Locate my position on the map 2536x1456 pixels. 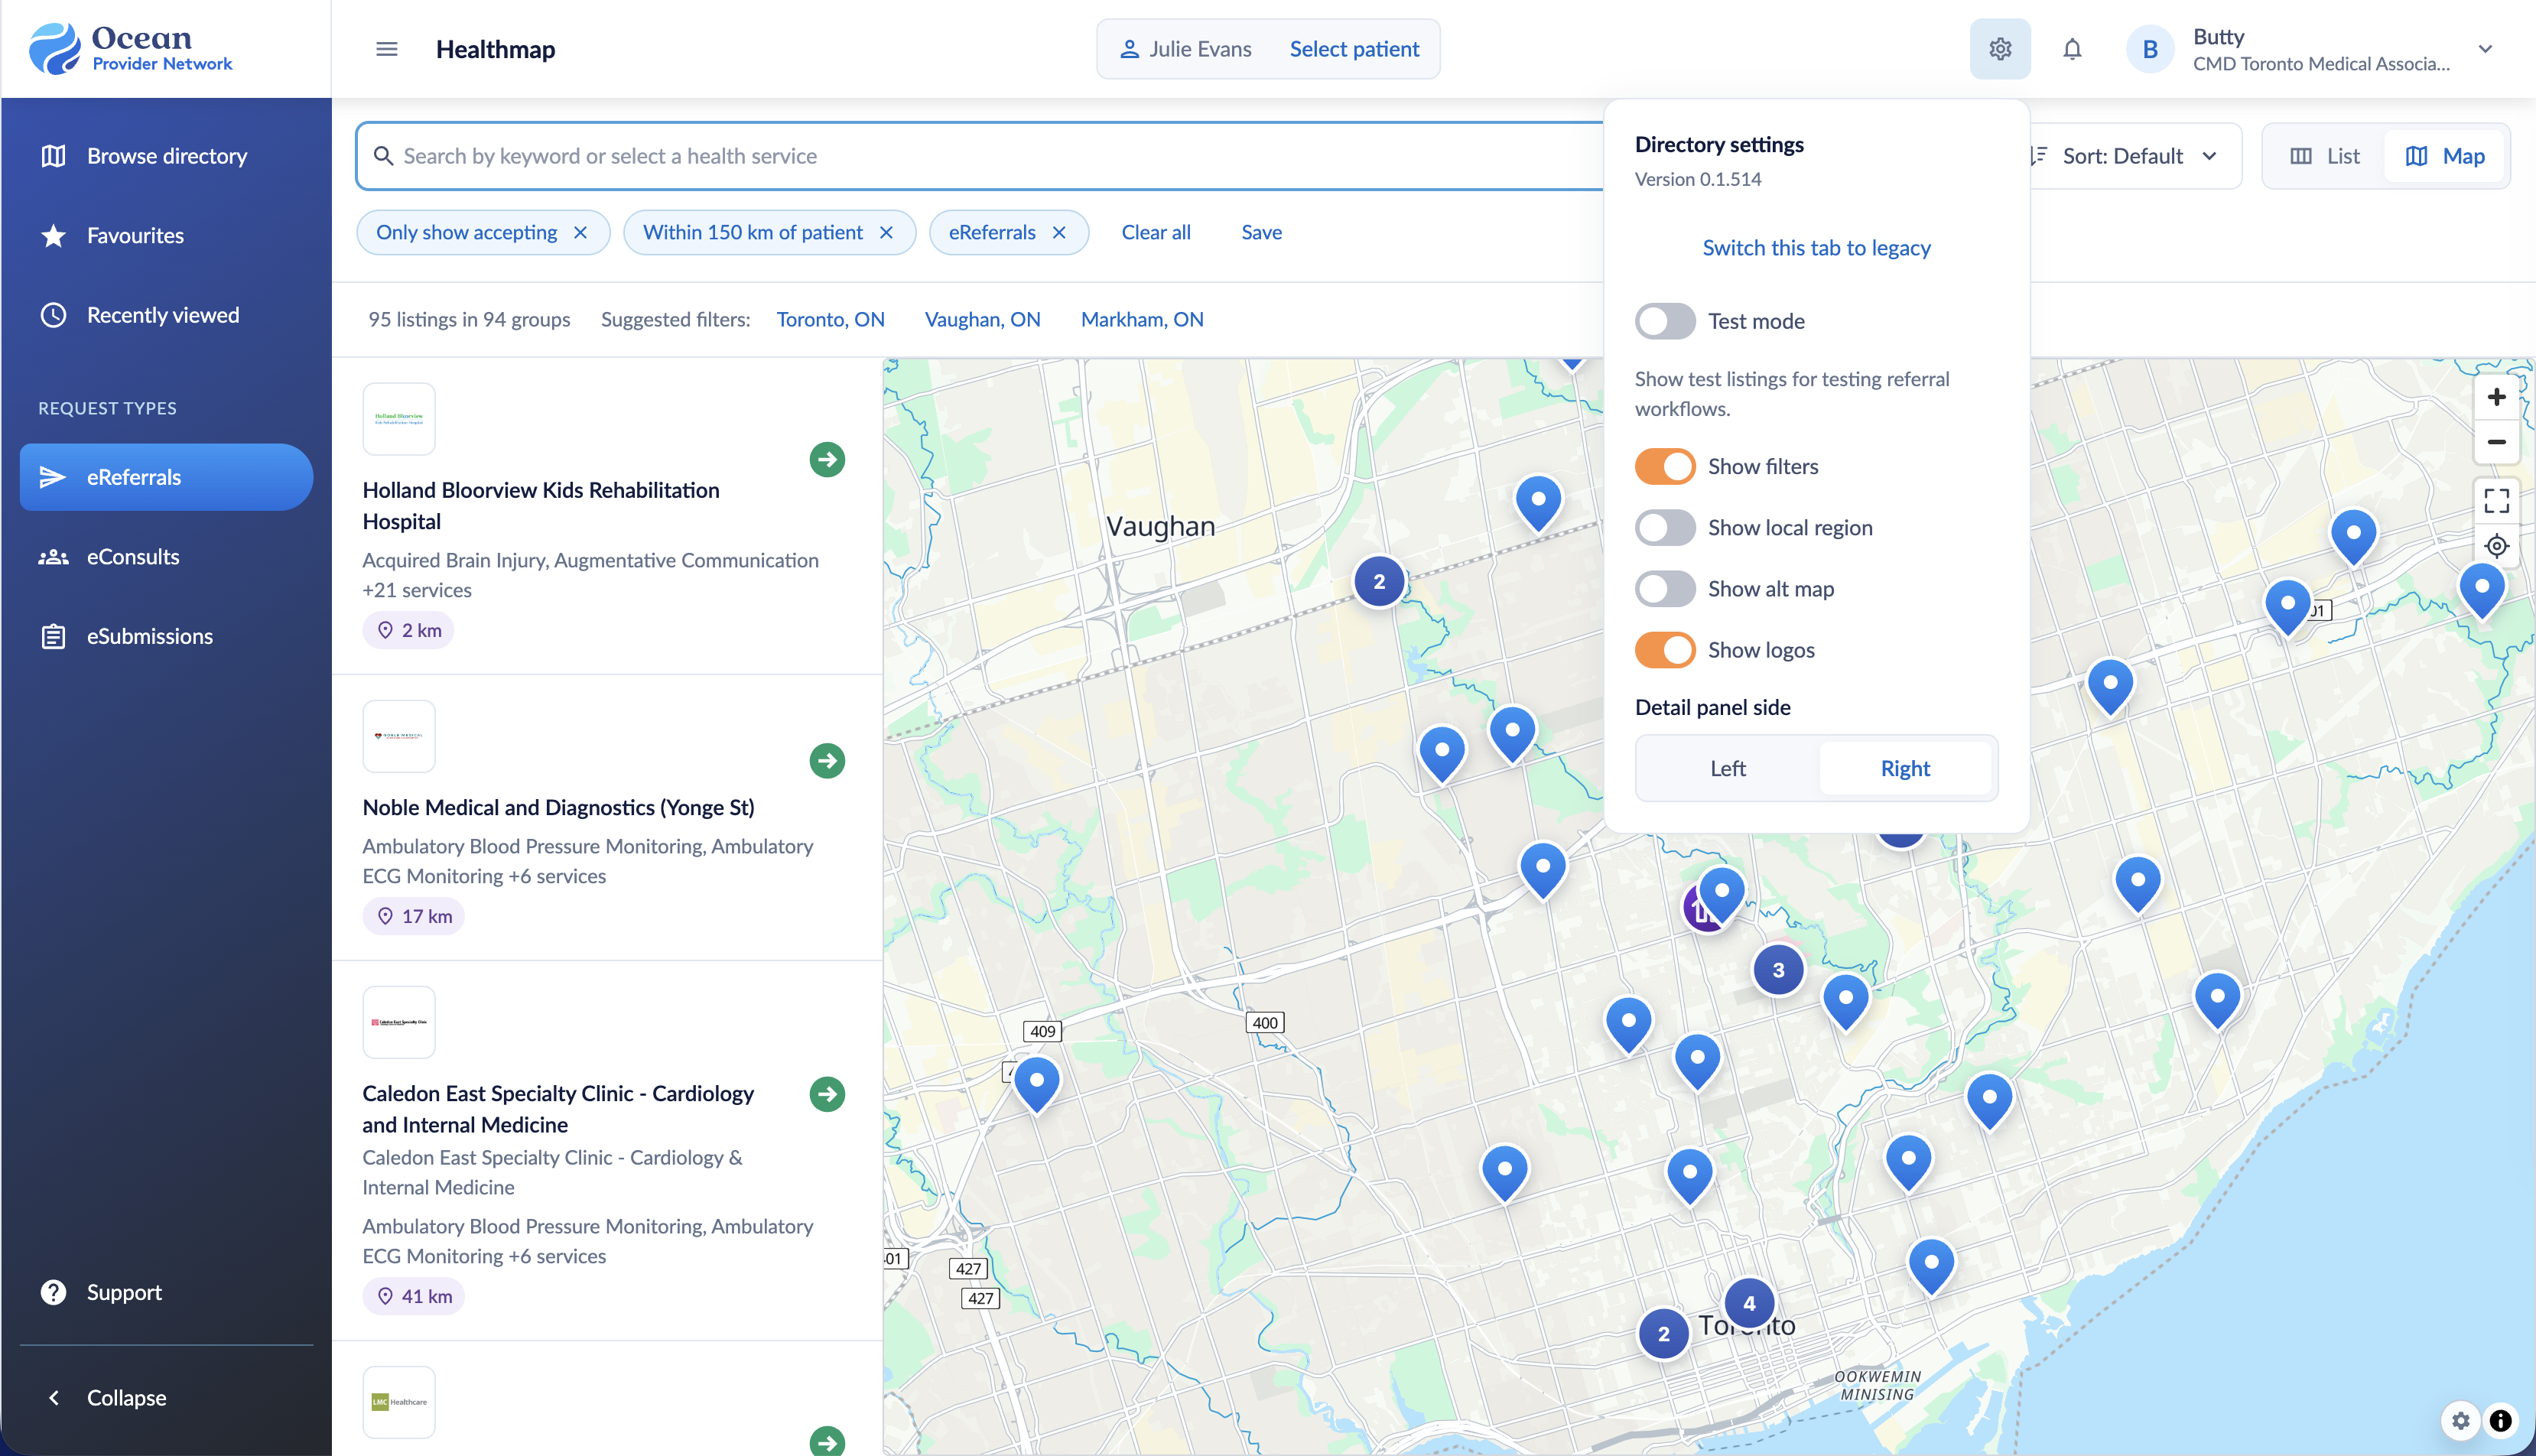[2496, 545]
